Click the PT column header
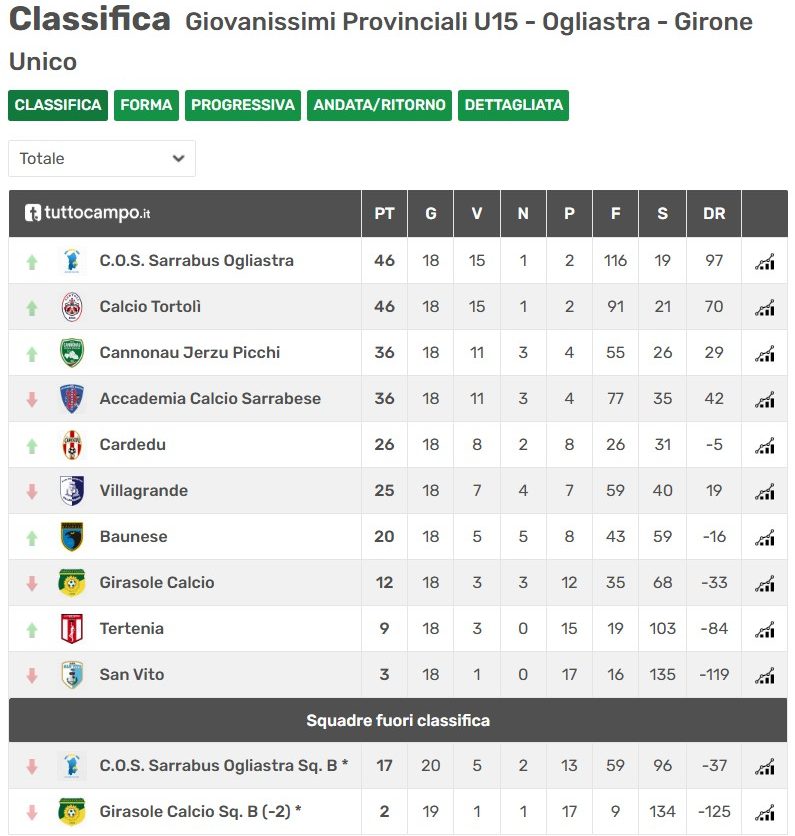 point(384,213)
